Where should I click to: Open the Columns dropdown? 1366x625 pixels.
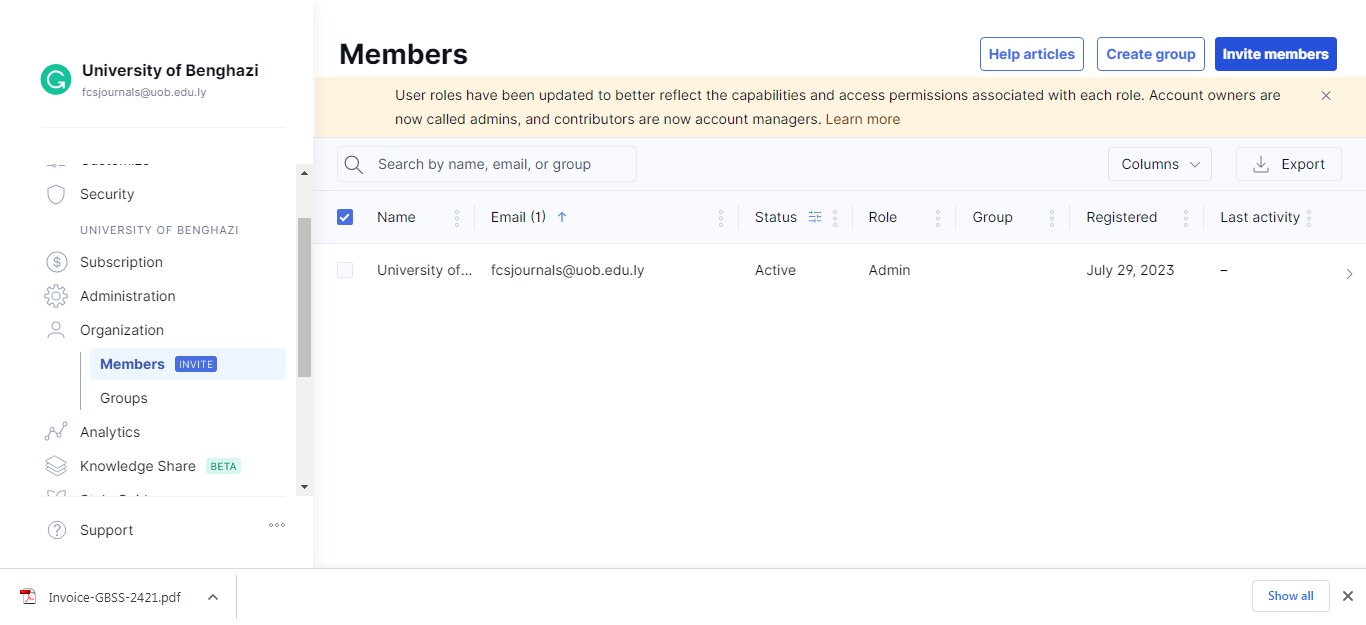1159,164
